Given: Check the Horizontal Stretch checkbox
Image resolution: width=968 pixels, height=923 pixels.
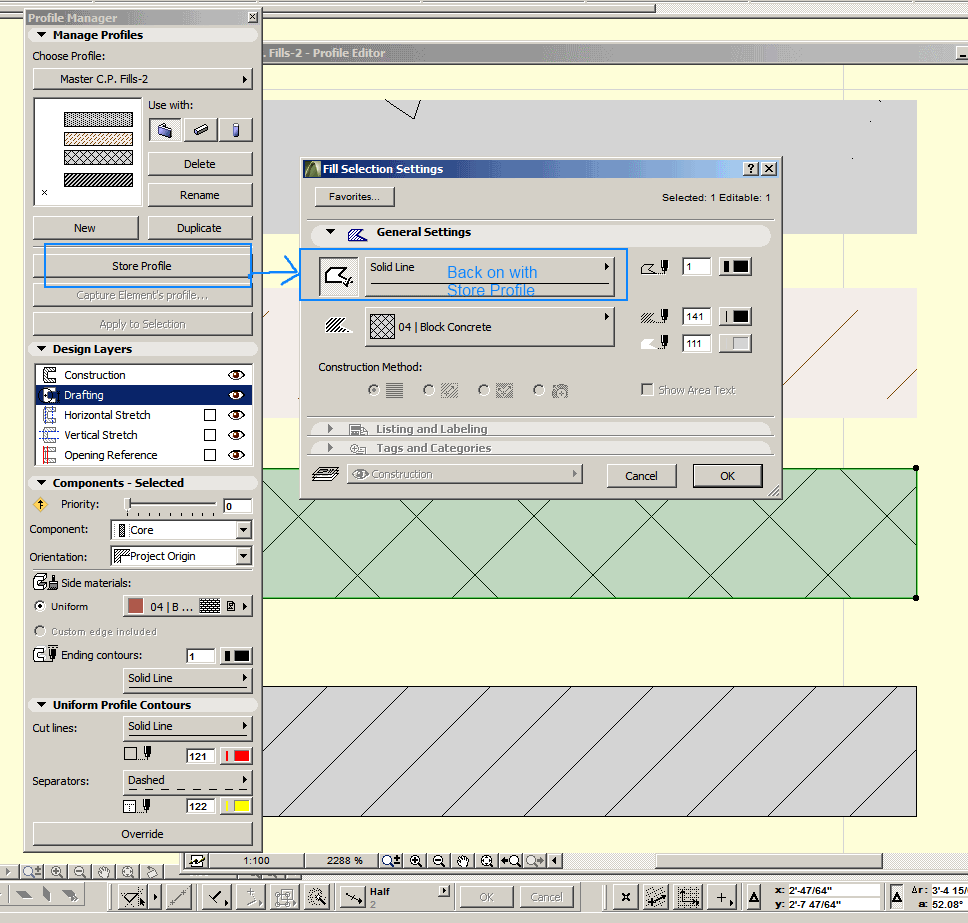Looking at the screenshot, I should pos(210,415).
